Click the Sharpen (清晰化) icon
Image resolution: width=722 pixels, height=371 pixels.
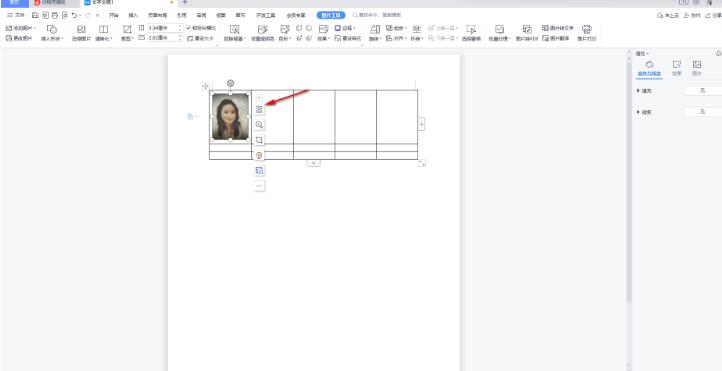[x=104, y=29]
